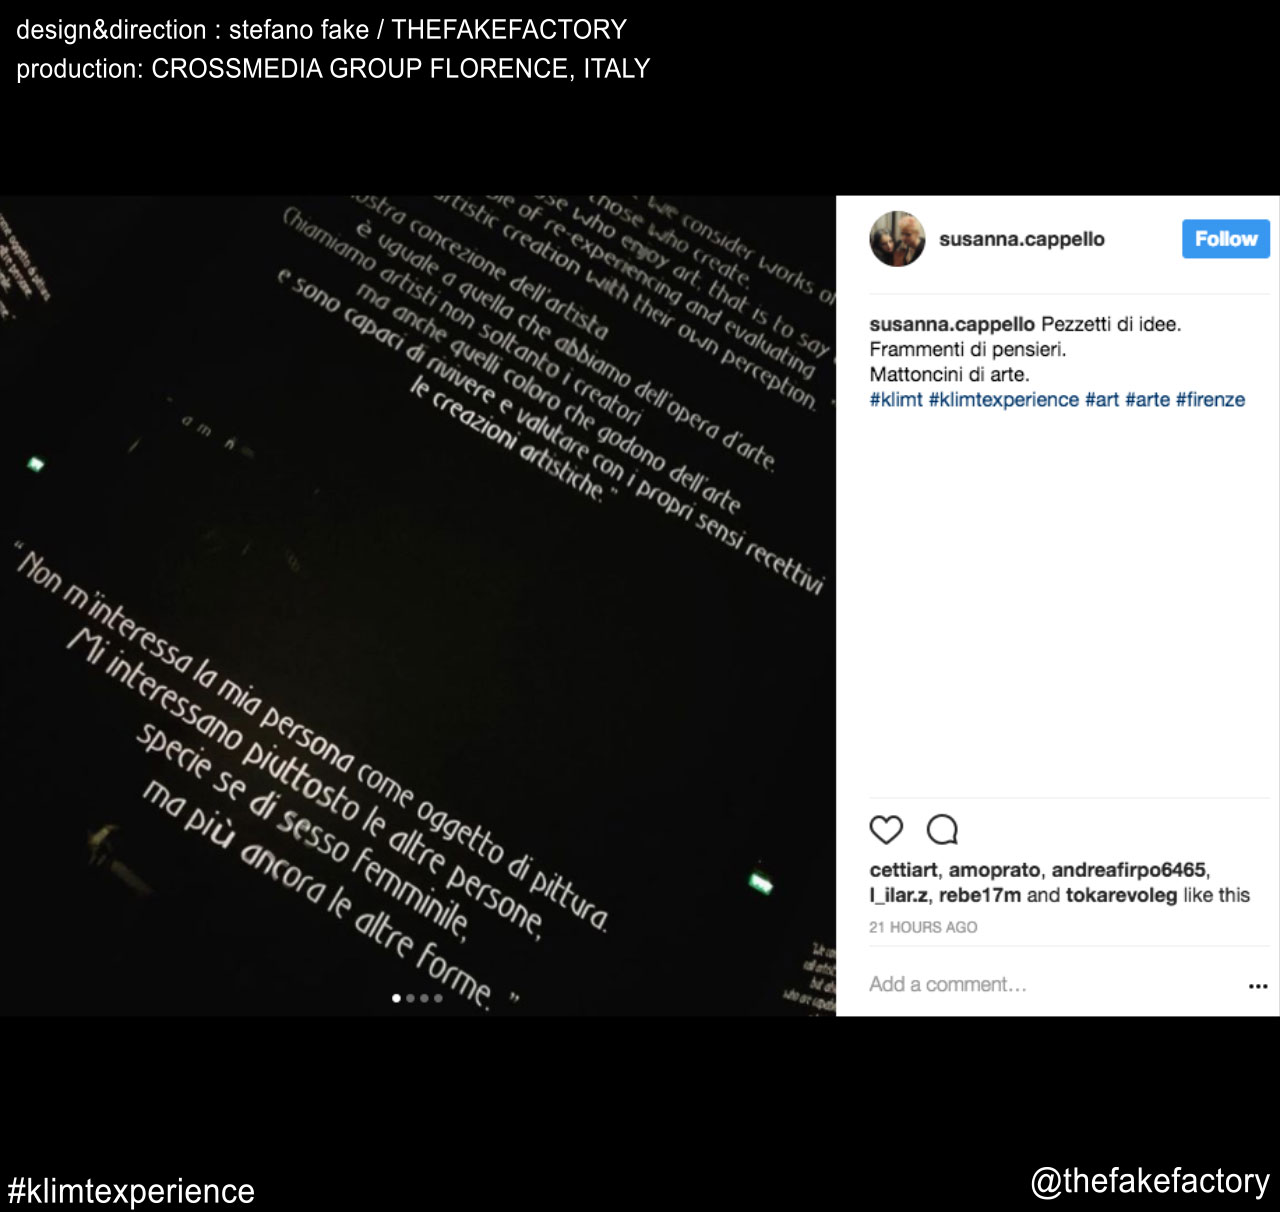
Task: Open the #arte hashtag
Action: tap(1147, 400)
